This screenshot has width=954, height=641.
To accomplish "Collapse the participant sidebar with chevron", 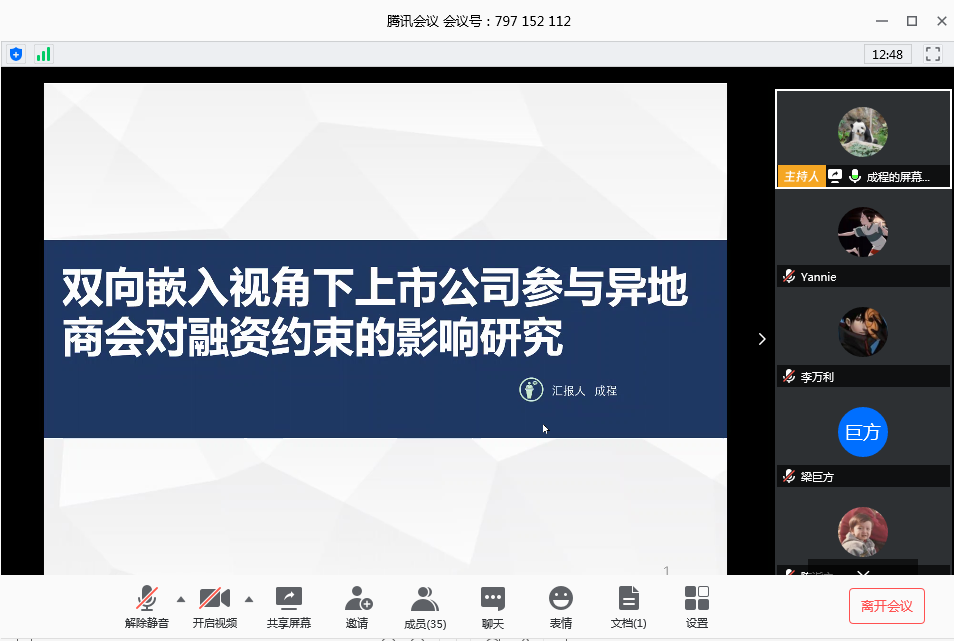I will (x=762, y=339).
